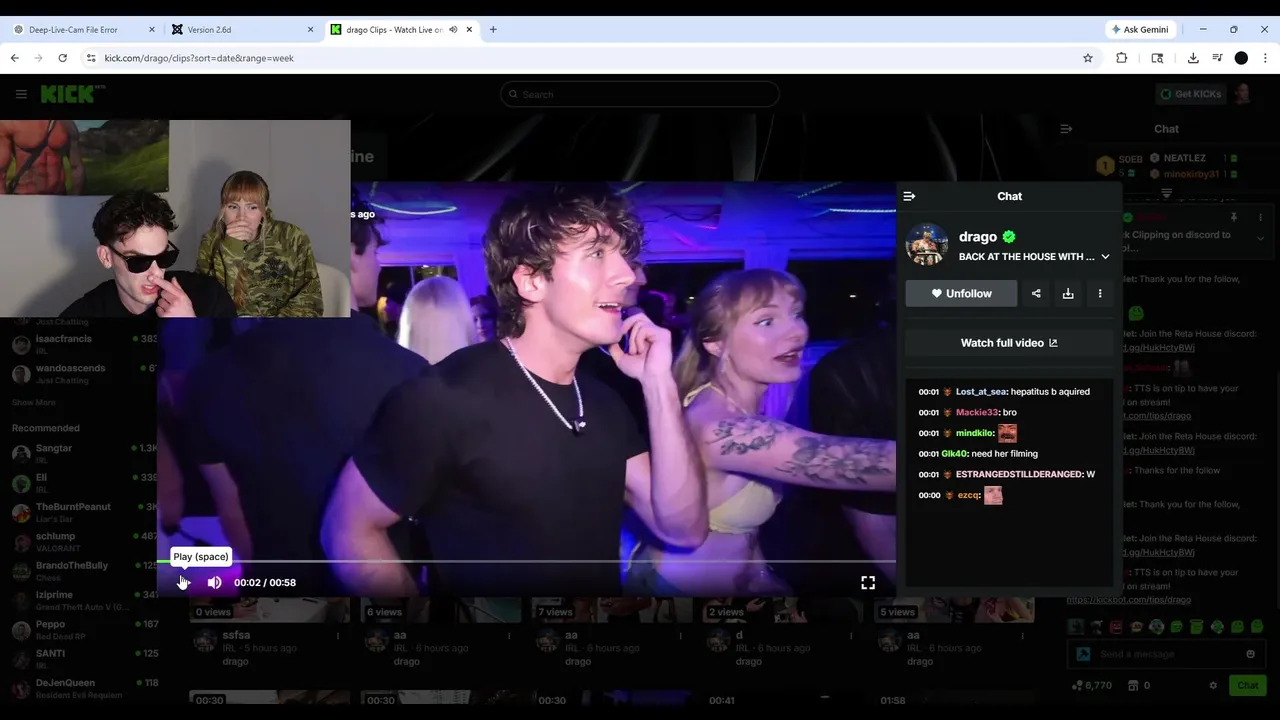Collapse the background live chat panel
Image resolution: width=1280 pixels, height=720 pixels.
(x=1066, y=129)
